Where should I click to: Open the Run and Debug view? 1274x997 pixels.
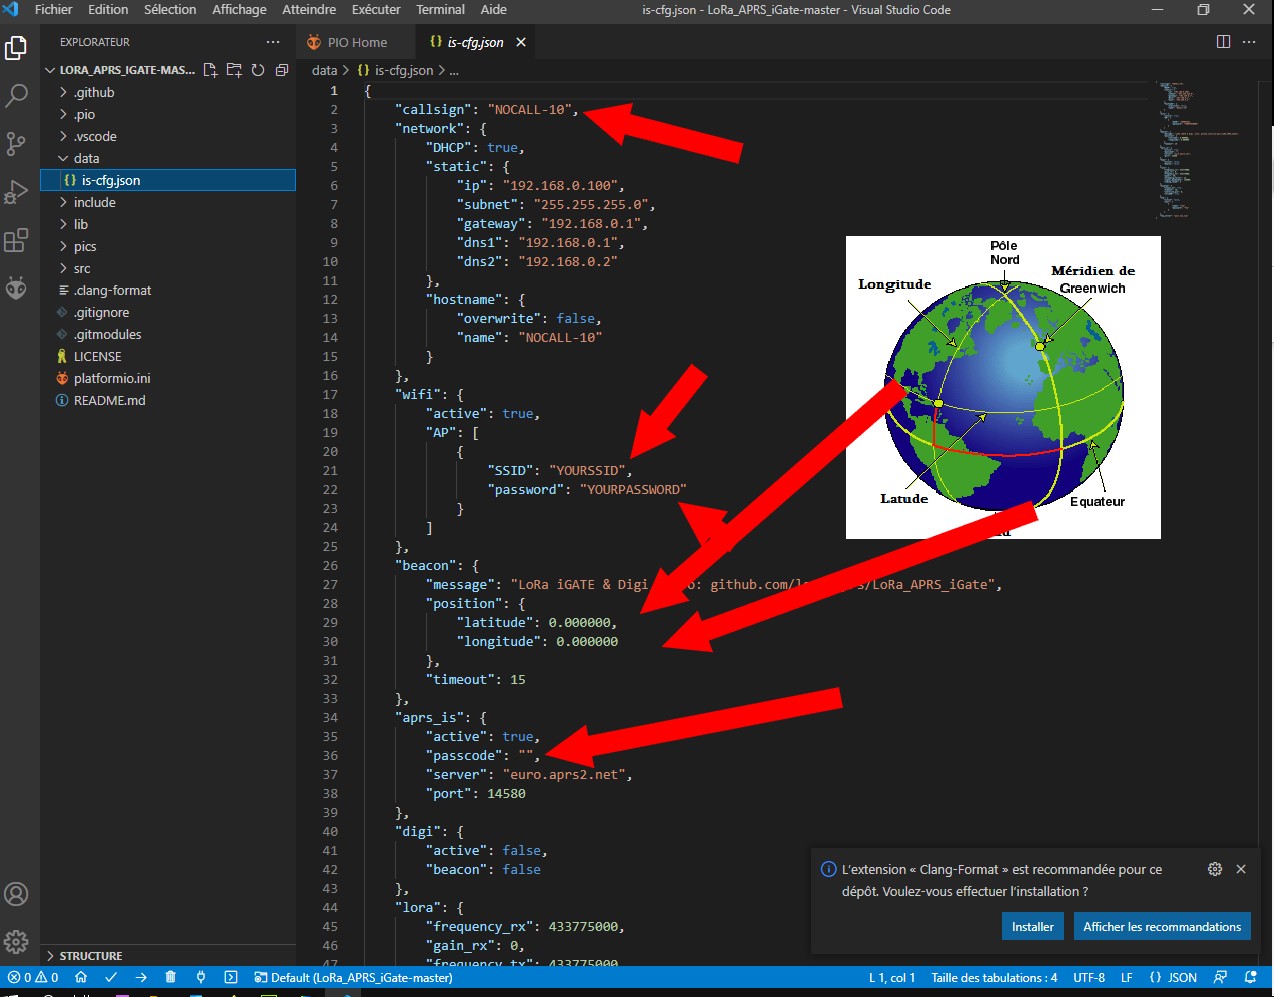click(16, 191)
